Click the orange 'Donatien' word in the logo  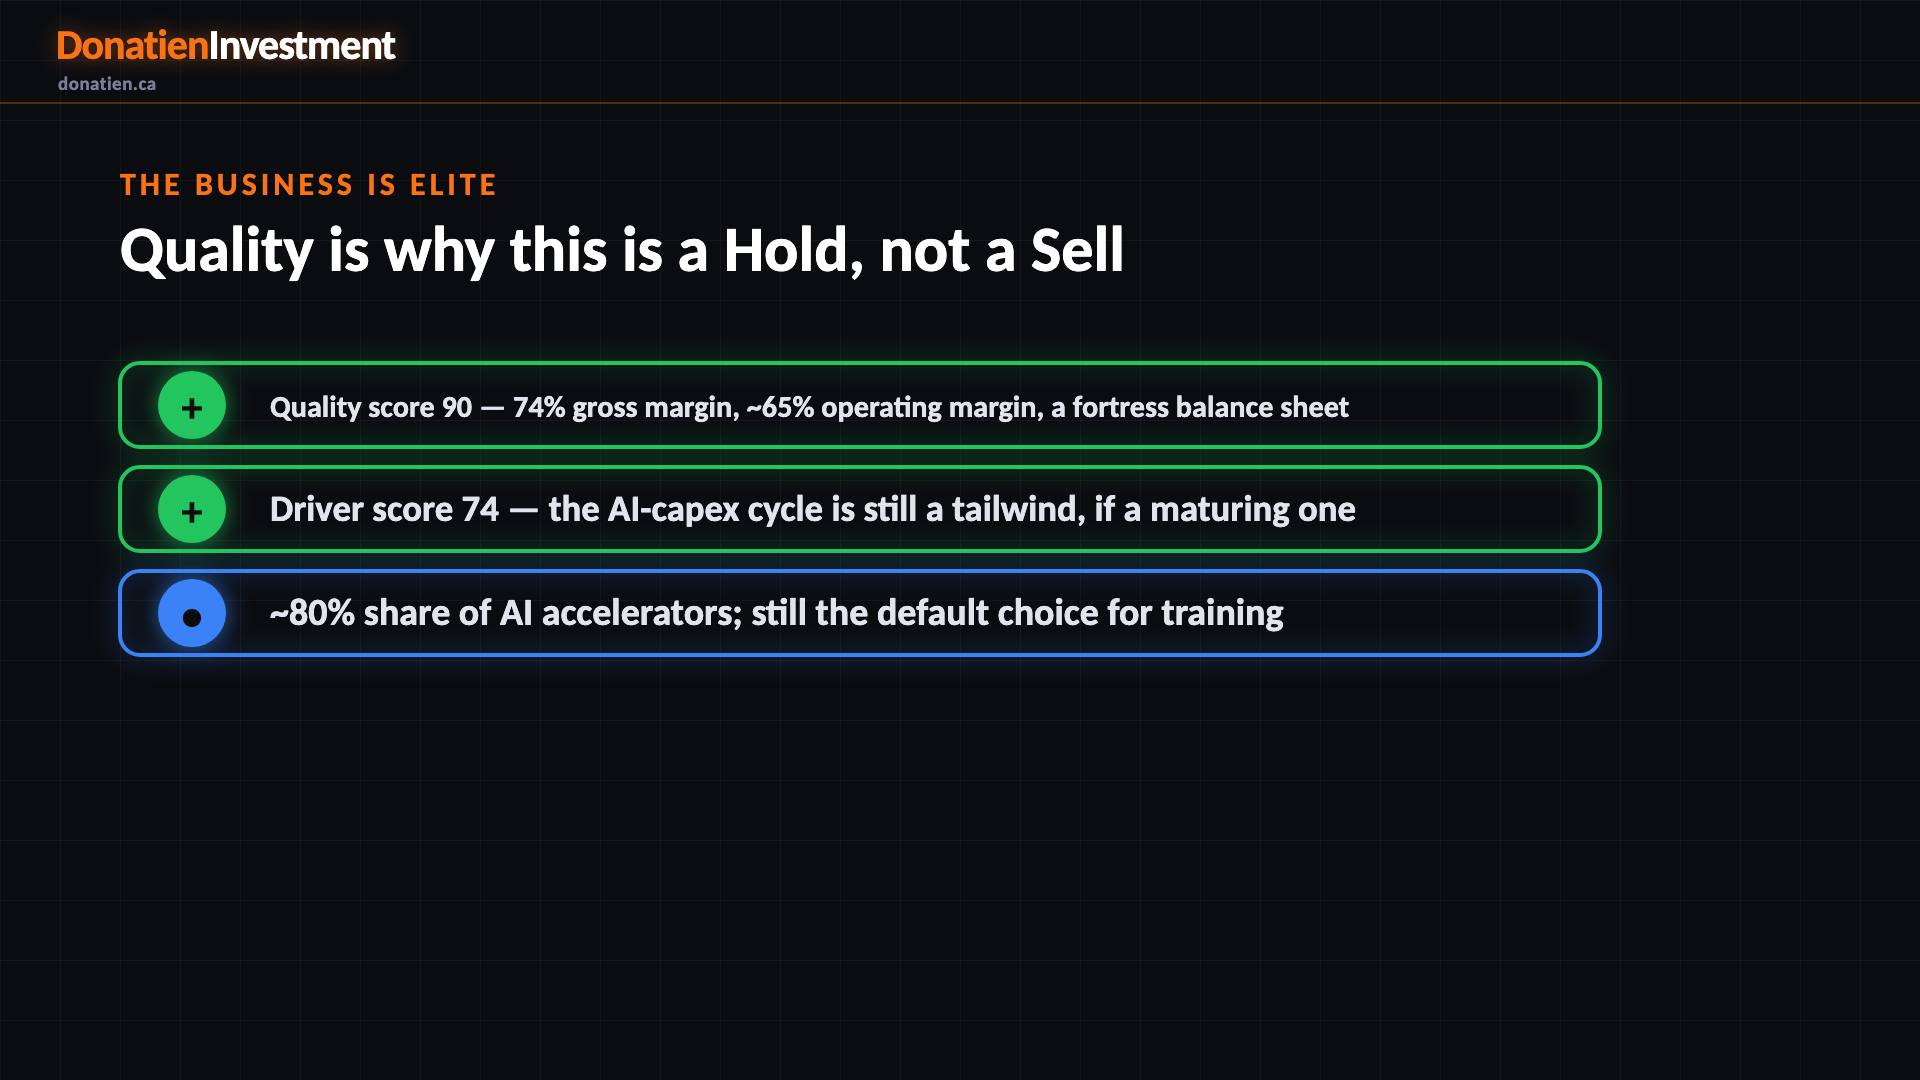tap(132, 46)
